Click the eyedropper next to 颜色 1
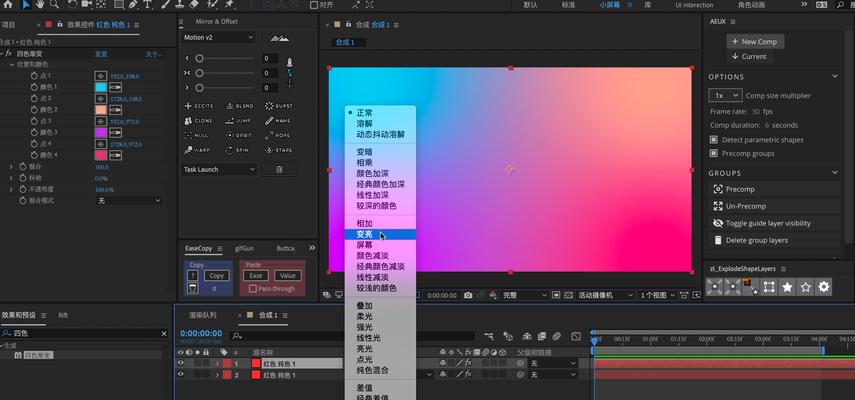Image resolution: width=855 pixels, height=400 pixels. [115, 87]
